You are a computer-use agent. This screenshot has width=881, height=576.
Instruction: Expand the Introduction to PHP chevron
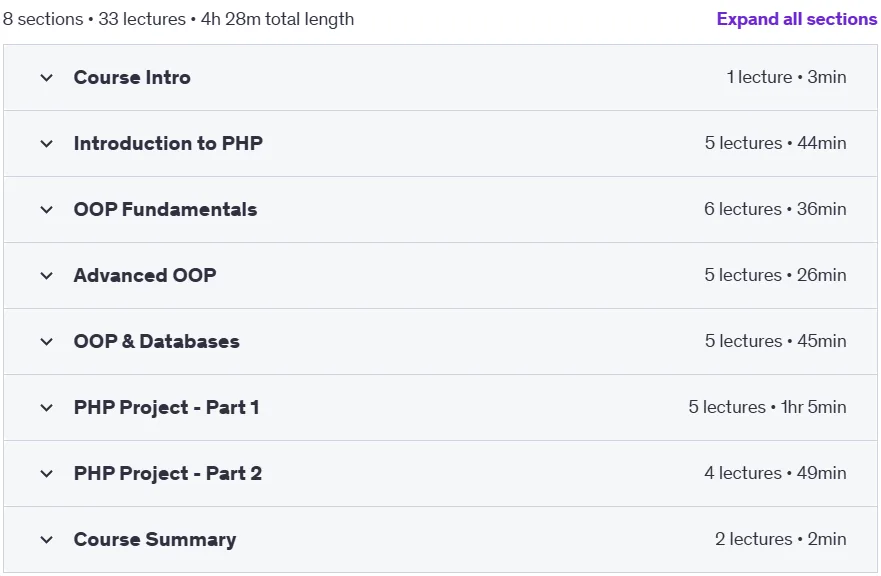tap(47, 144)
